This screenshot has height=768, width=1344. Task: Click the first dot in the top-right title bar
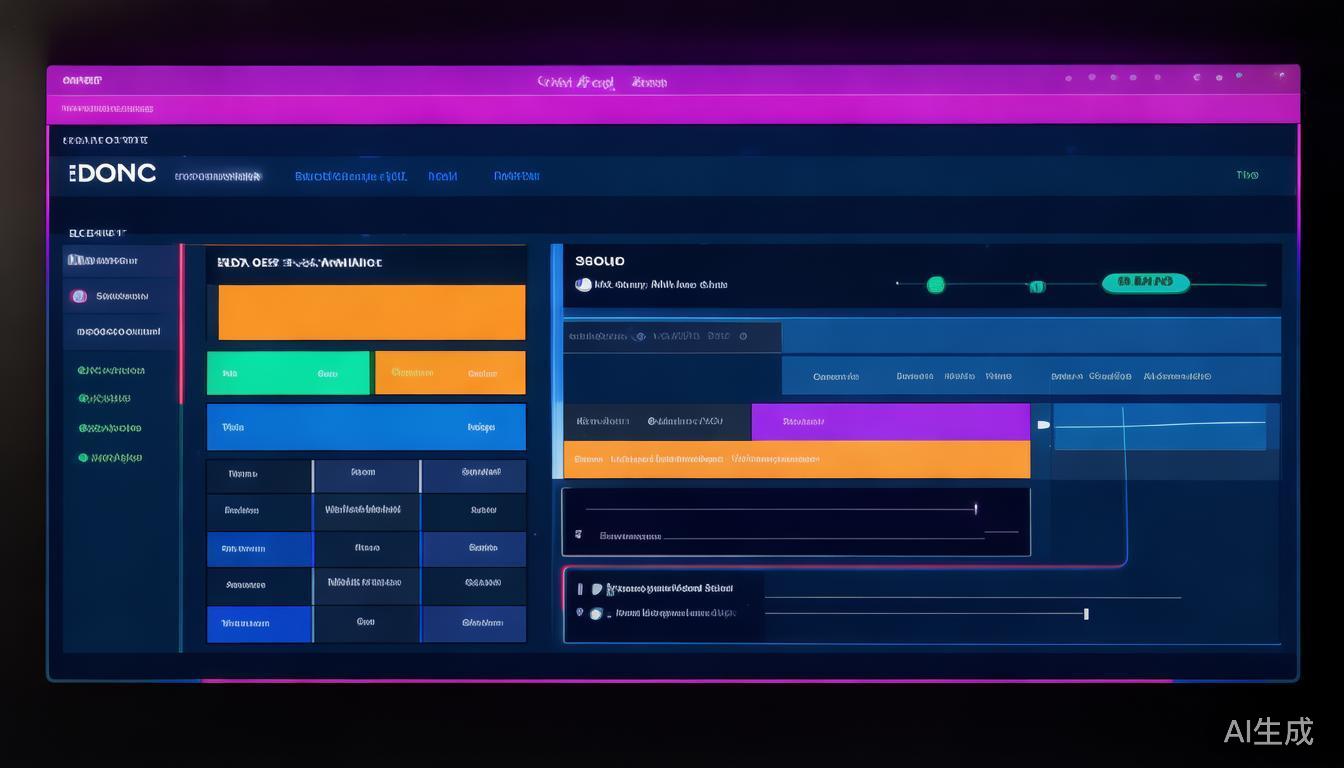(x=1068, y=78)
